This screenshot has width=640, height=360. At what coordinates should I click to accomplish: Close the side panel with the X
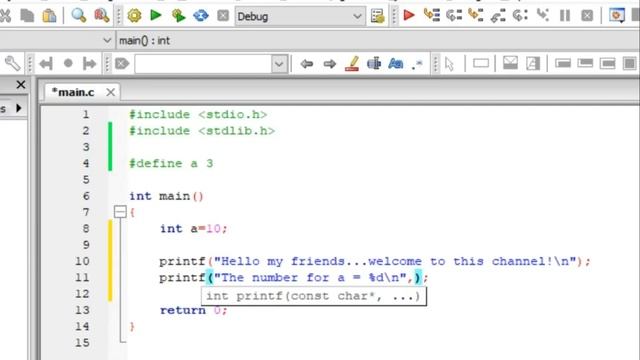[20, 84]
